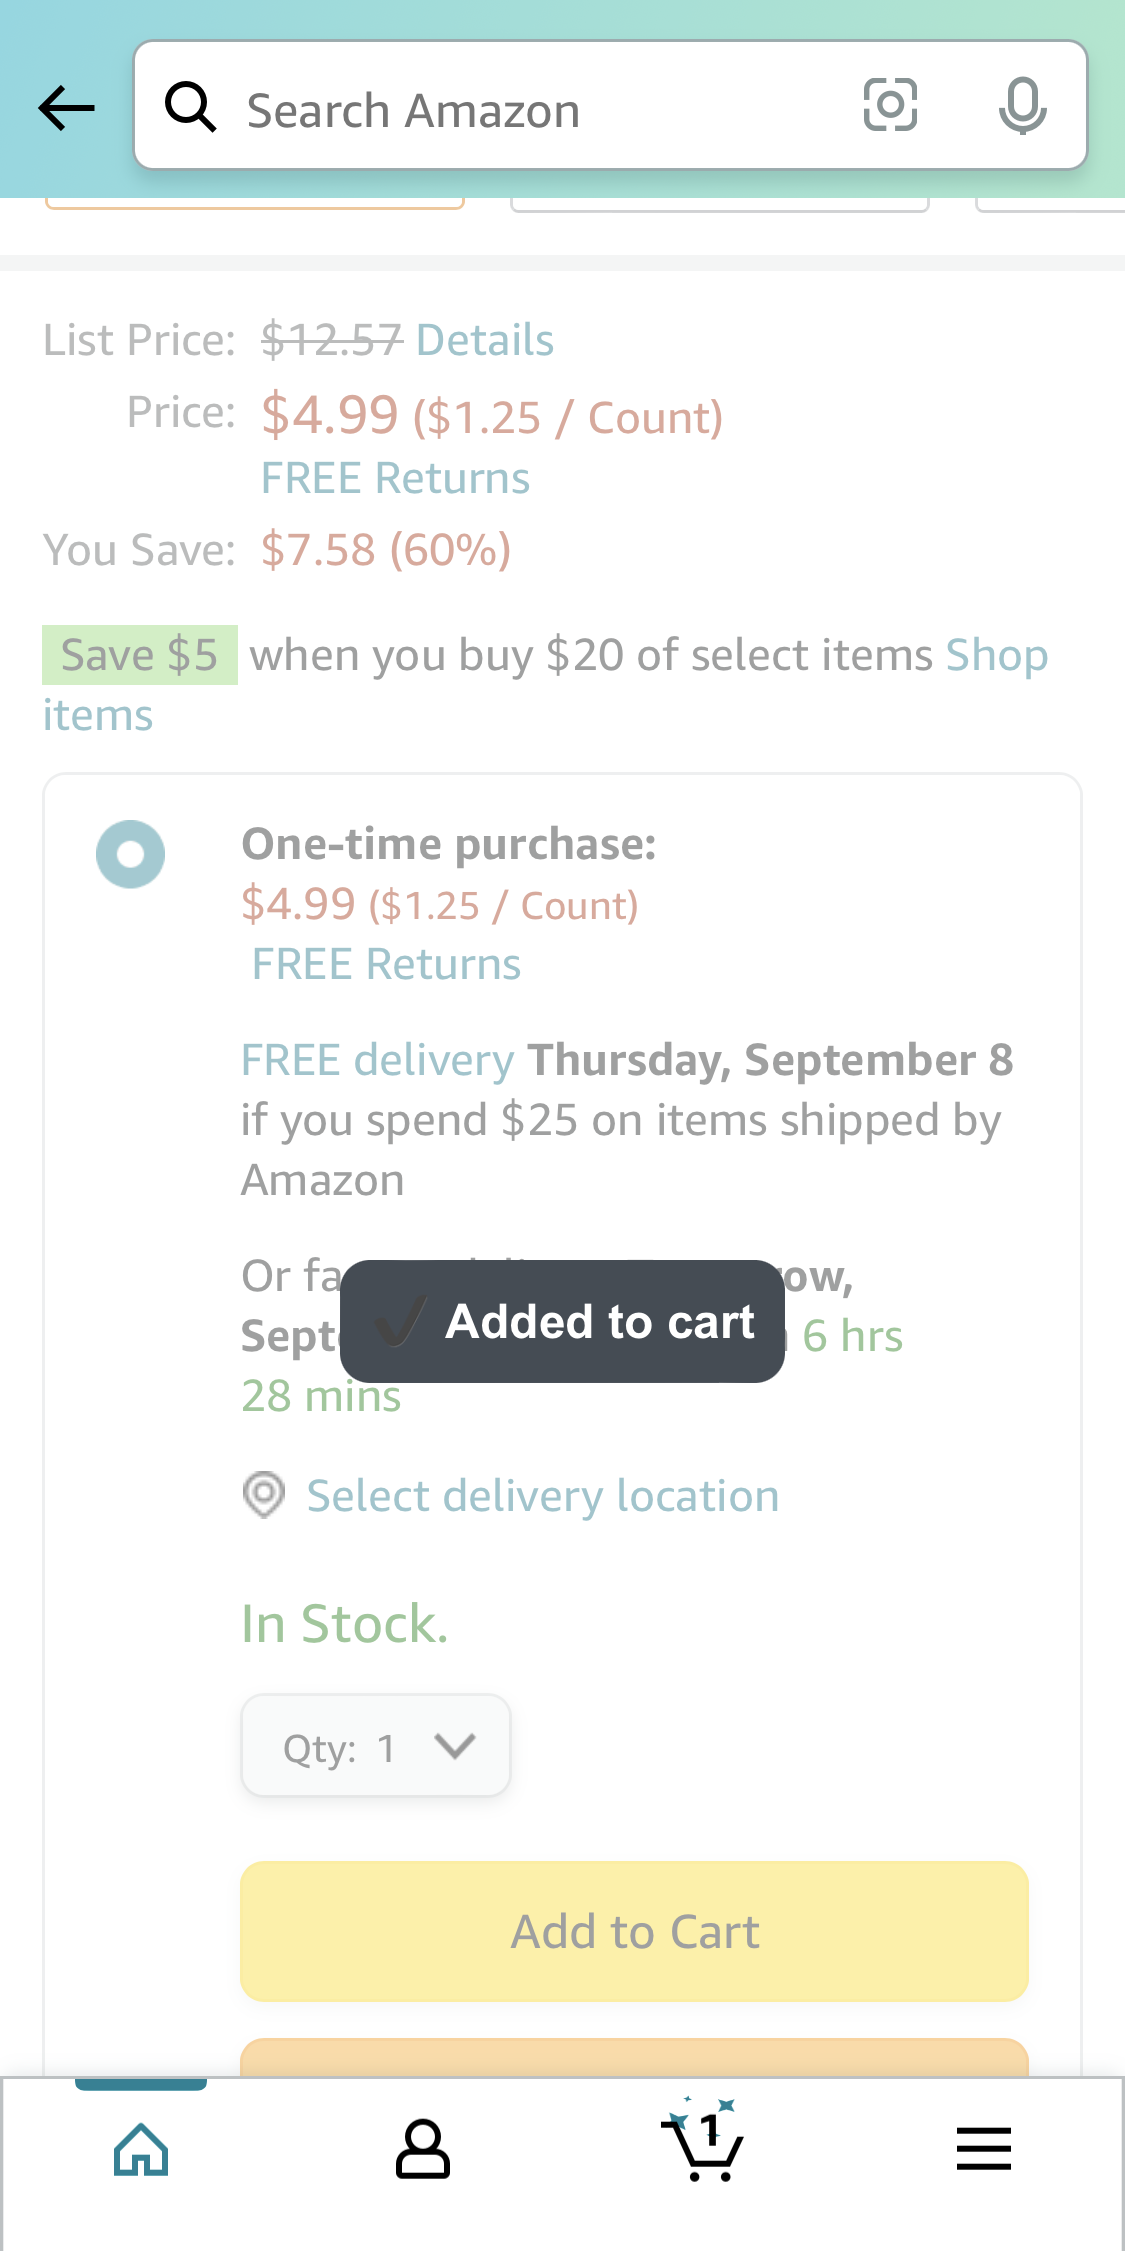This screenshot has height=2251, width=1125.
Task: Open Details next to the list price
Action: pyautogui.click(x=483, y=340)
